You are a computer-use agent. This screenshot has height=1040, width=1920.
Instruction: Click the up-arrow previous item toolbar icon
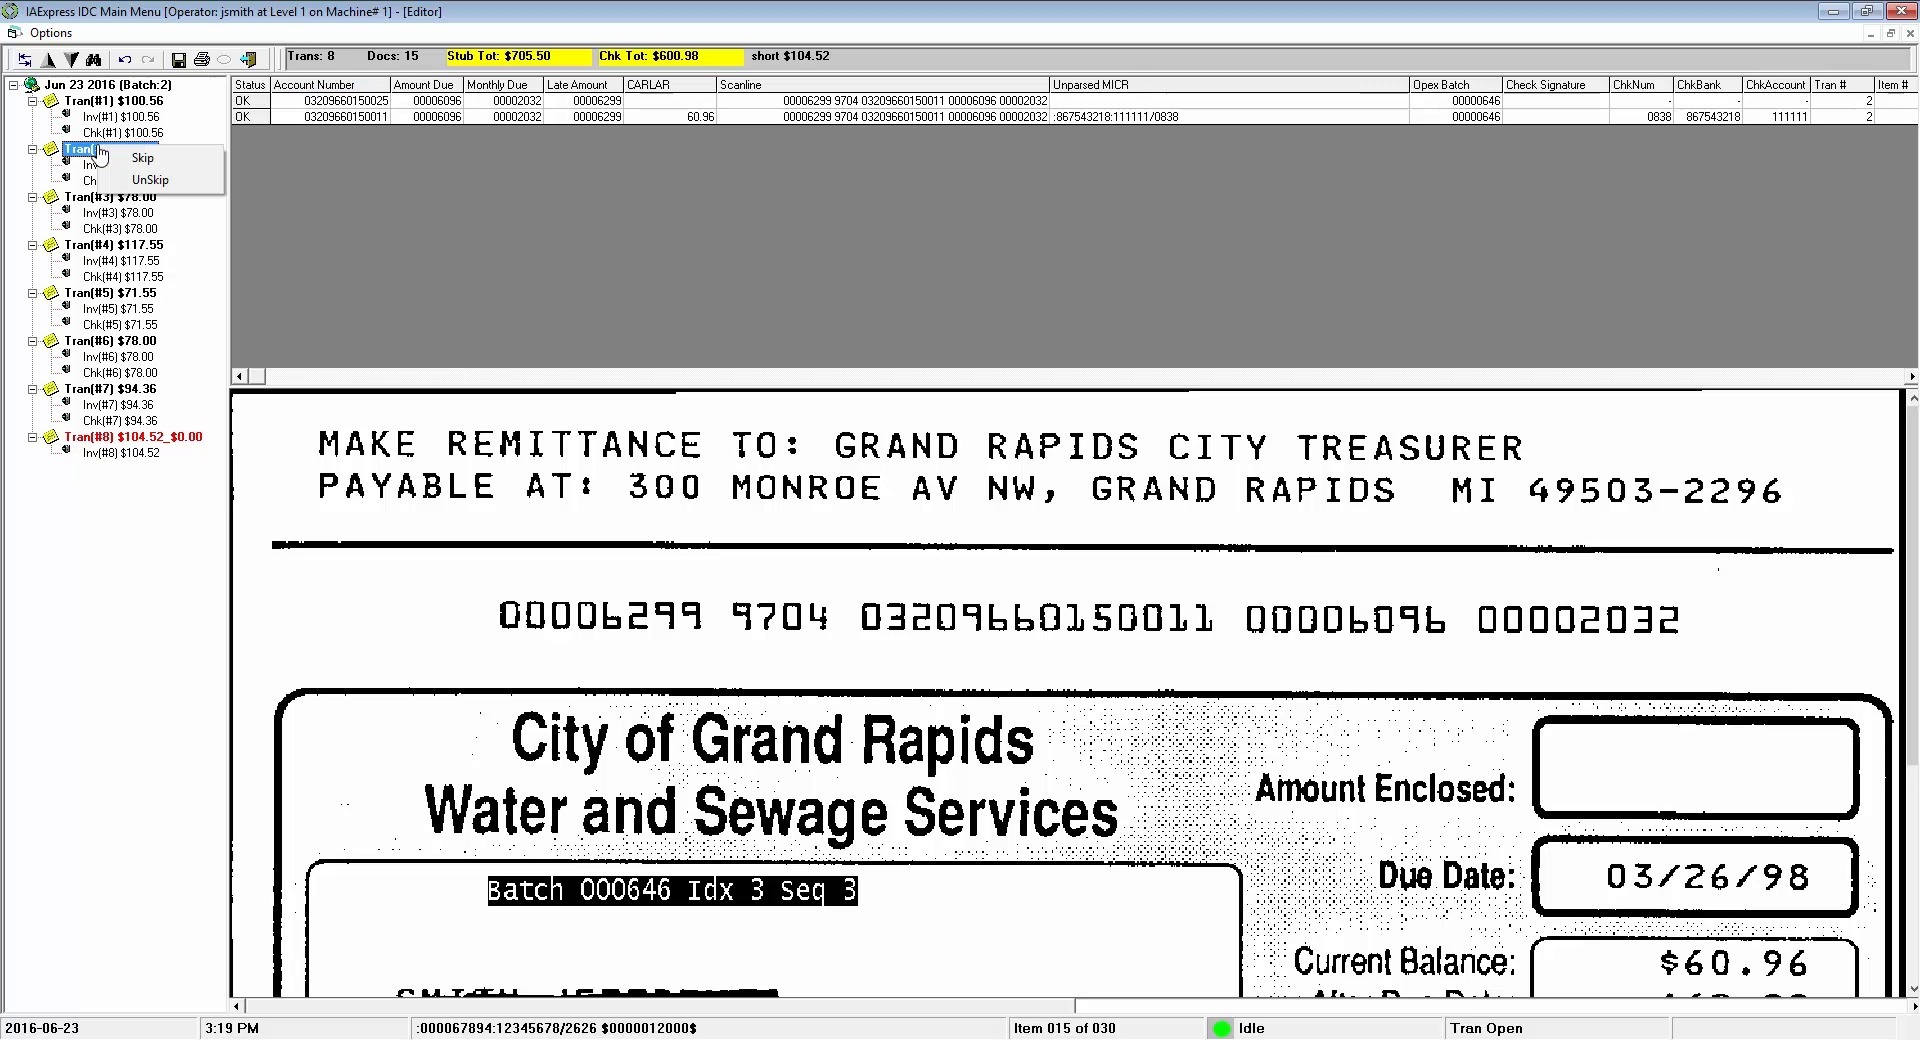coord(48,60)
